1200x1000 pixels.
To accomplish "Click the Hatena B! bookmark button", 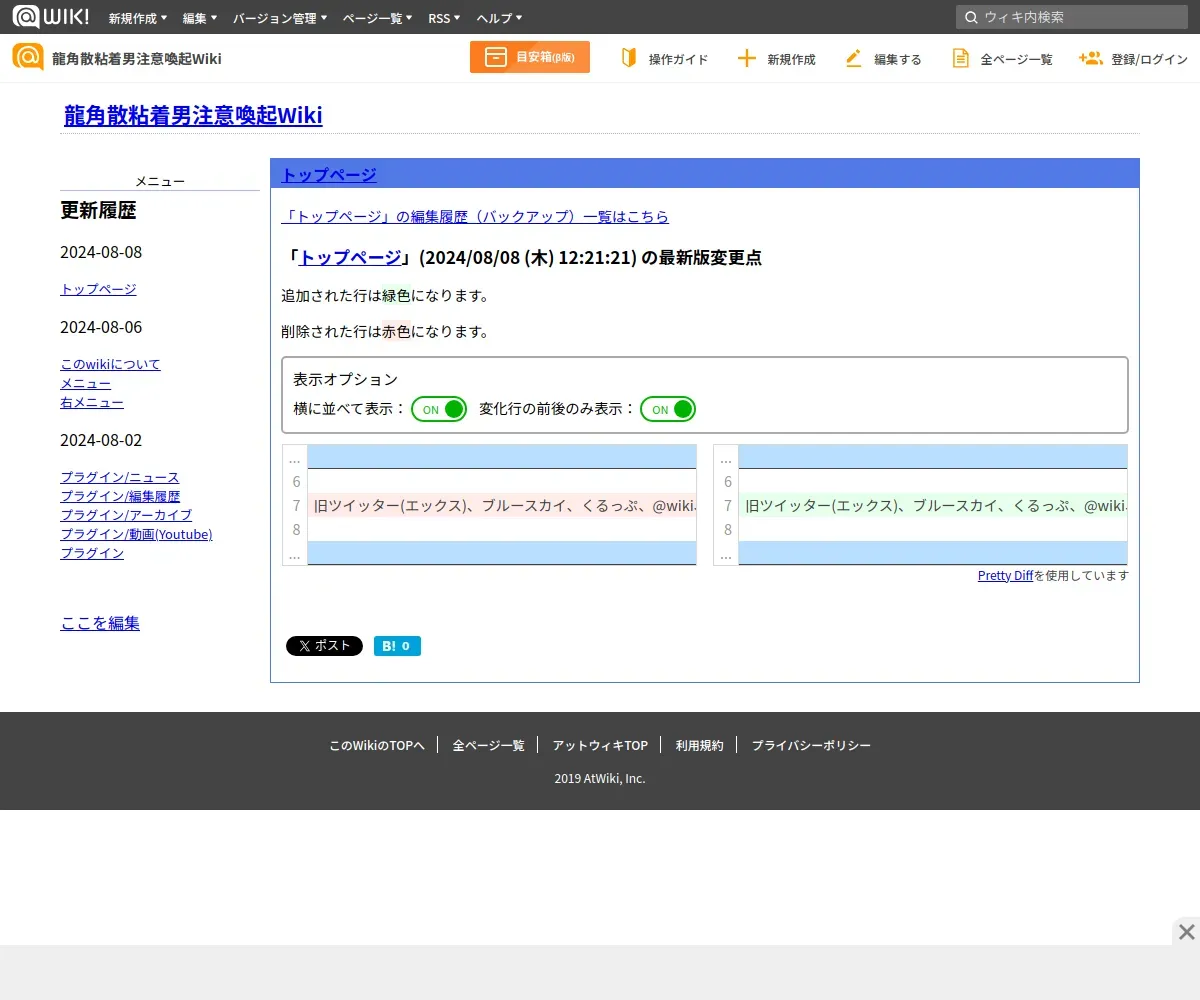I will click(397, 646).
